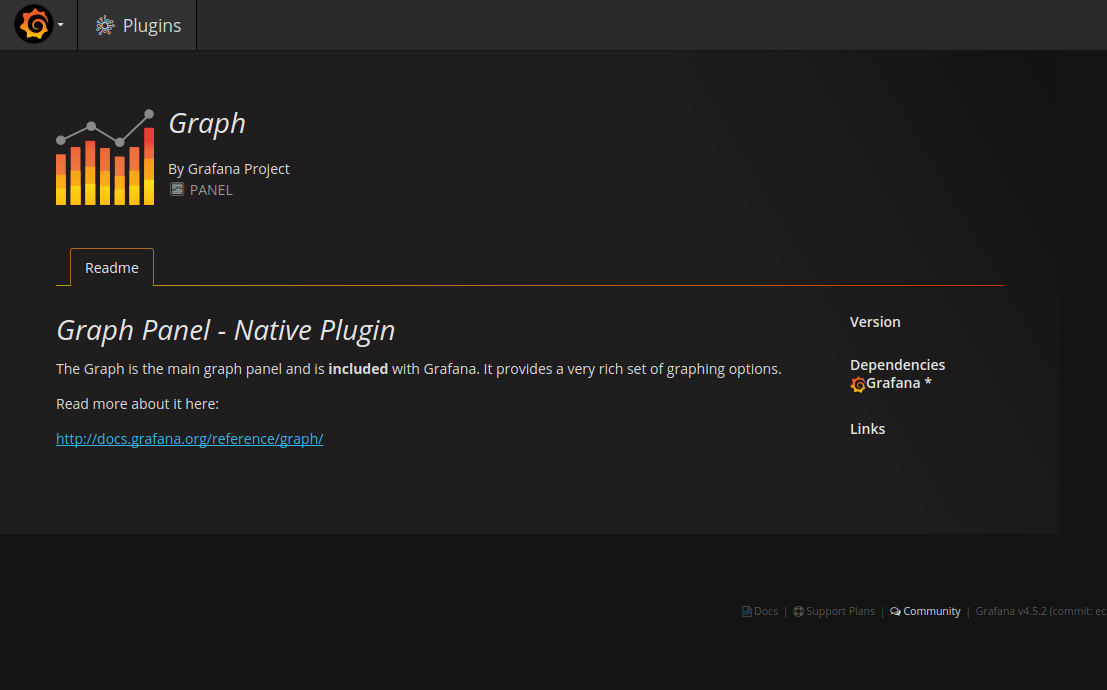
Task: Click the Graph plugin title heading
Action: [x=206, y=123]
